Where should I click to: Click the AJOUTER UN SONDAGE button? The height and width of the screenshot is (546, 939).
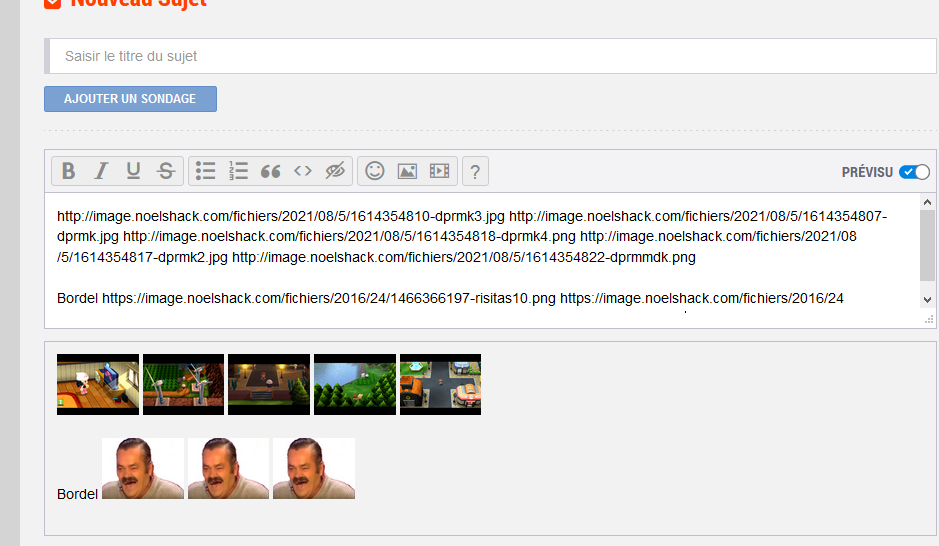[x=130, y=99]
